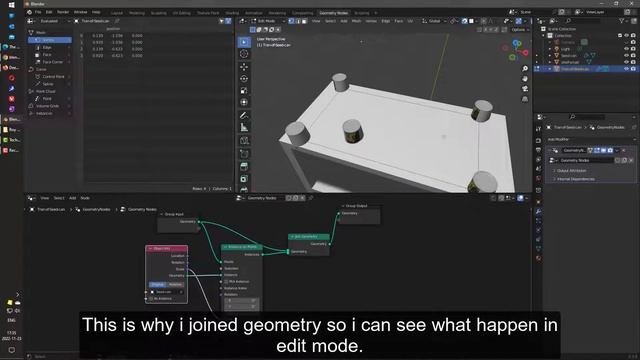Expand the Light item in outliner

550,49
